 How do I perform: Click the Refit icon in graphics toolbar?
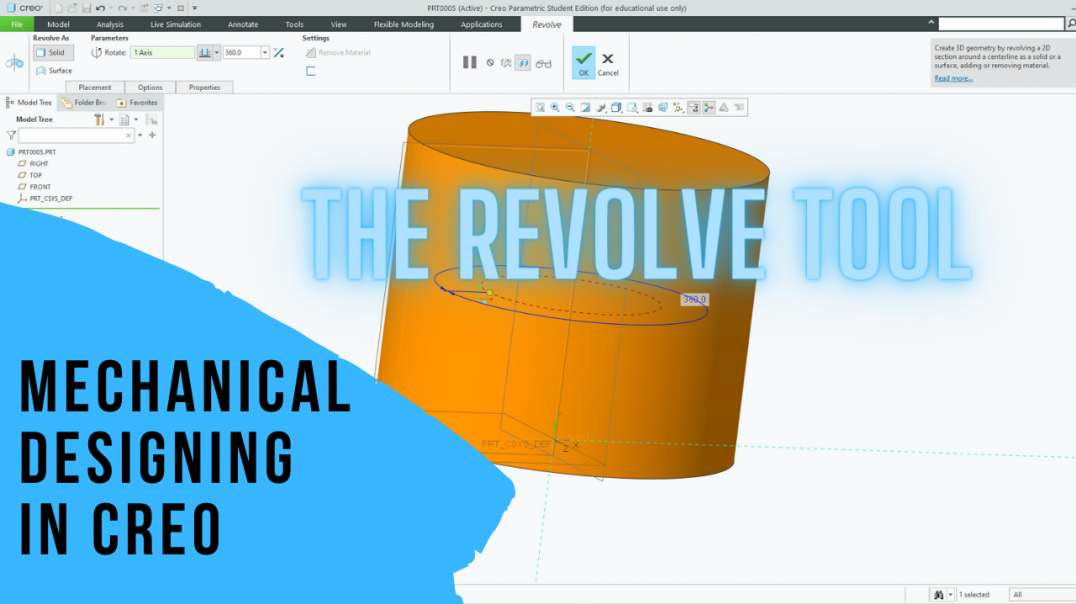point(540,108)
